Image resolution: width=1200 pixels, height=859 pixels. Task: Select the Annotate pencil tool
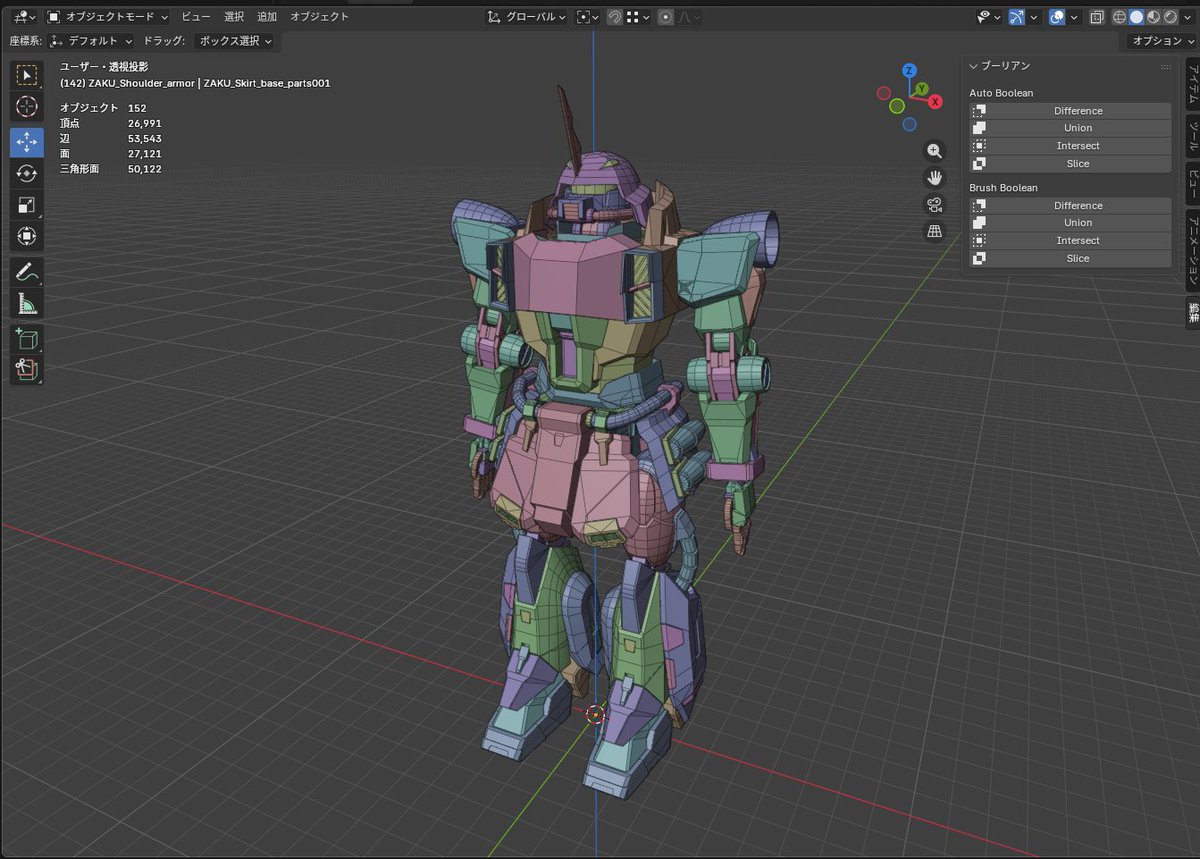point(27,271)
